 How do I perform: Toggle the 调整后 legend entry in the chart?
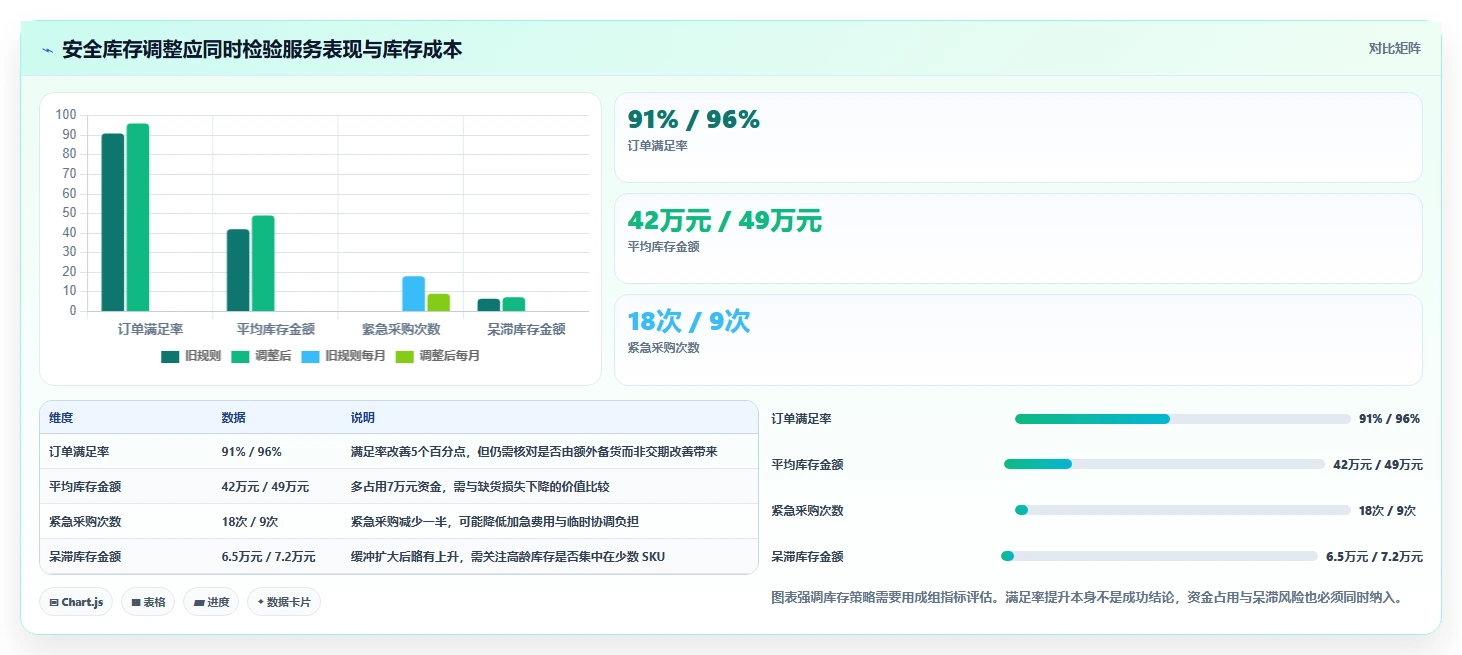click(261, 356)
